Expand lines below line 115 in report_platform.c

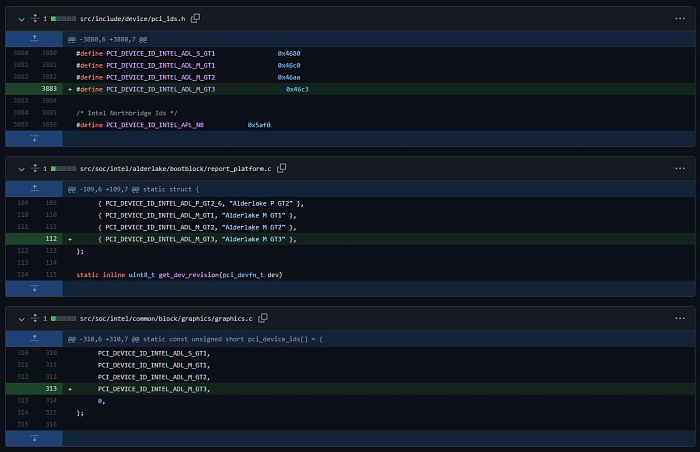(34, 289)
